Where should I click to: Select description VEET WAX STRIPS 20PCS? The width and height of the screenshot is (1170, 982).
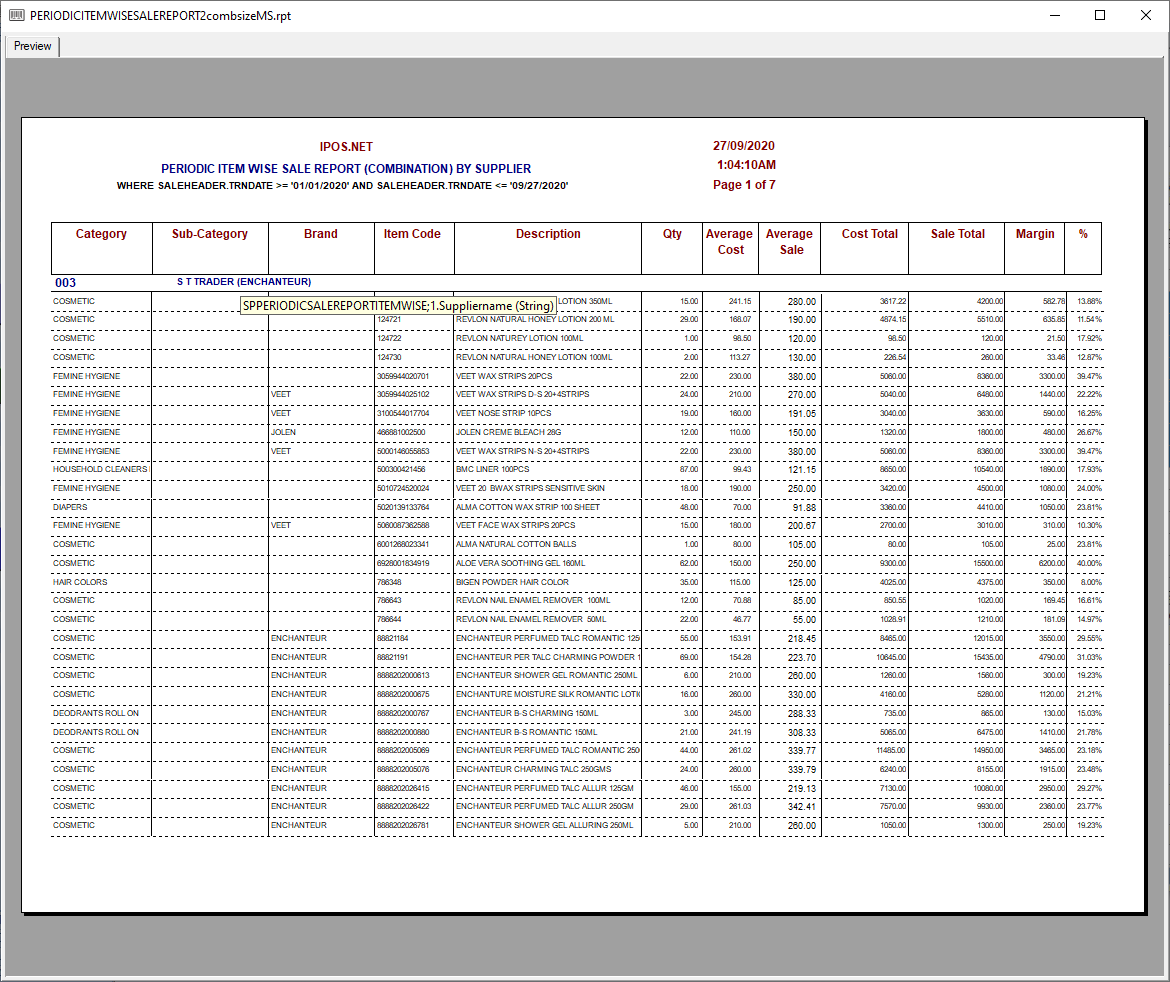coord(504,376)
